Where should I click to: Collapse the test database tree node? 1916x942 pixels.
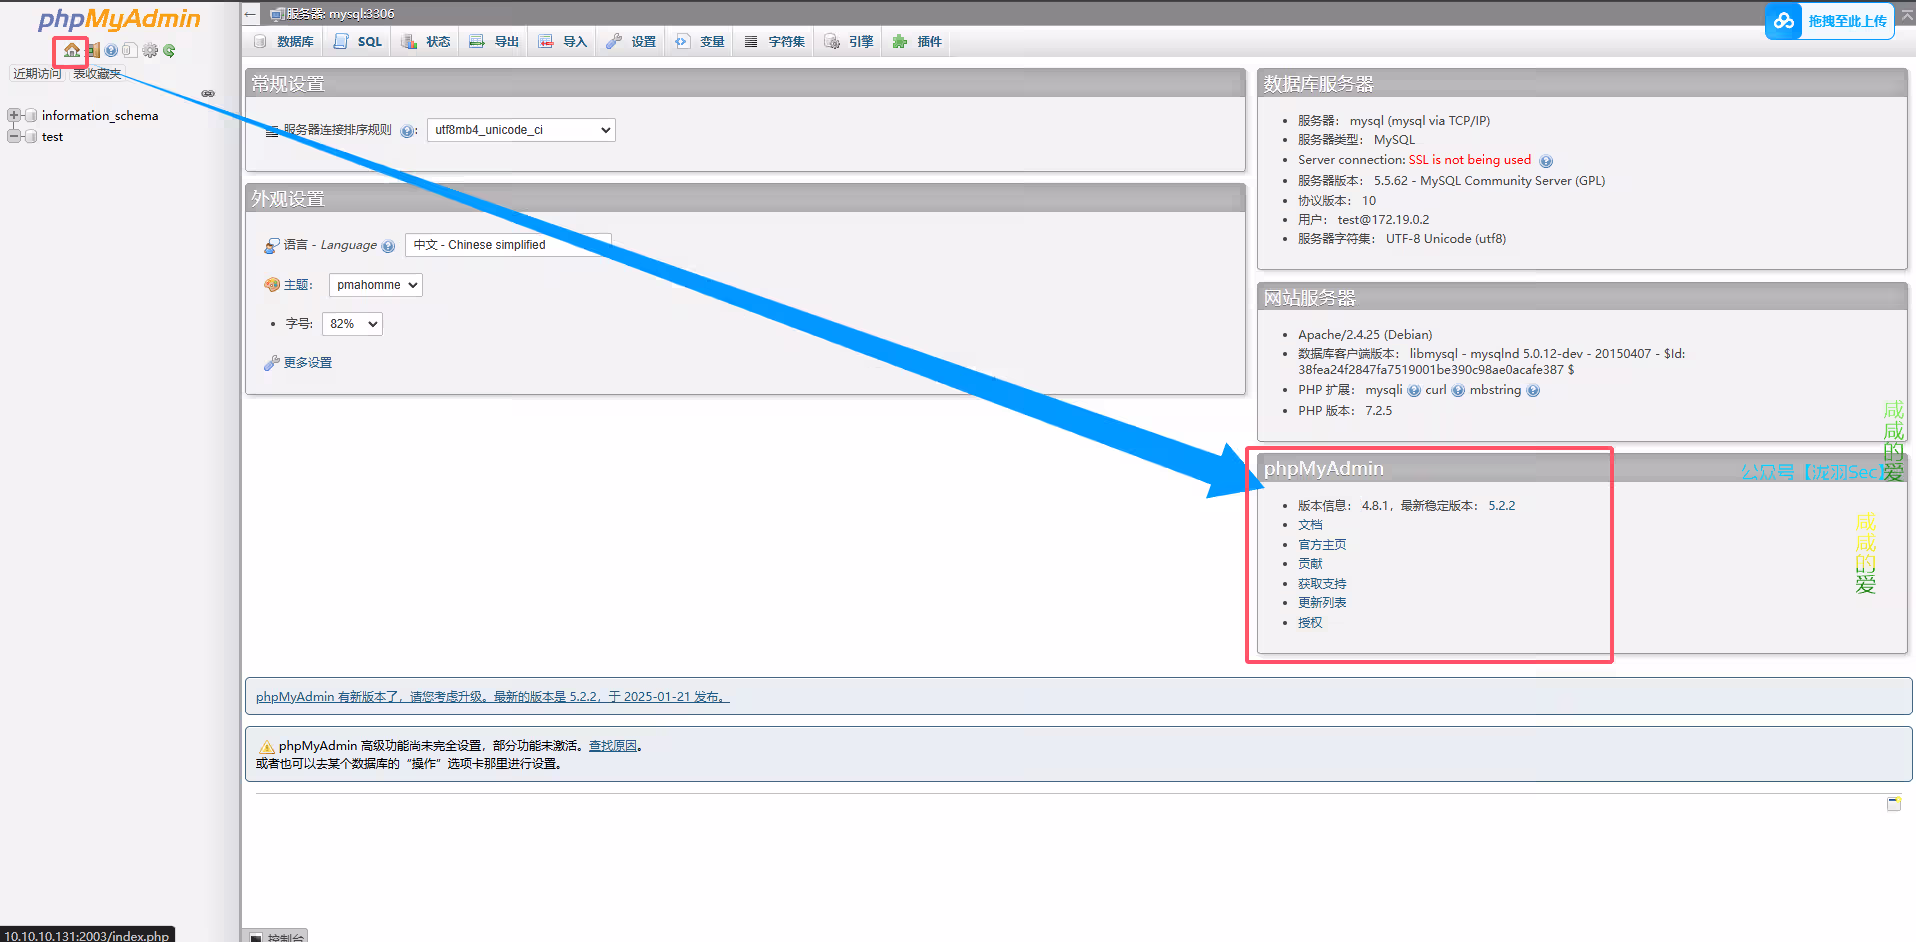tap(14, 136)
